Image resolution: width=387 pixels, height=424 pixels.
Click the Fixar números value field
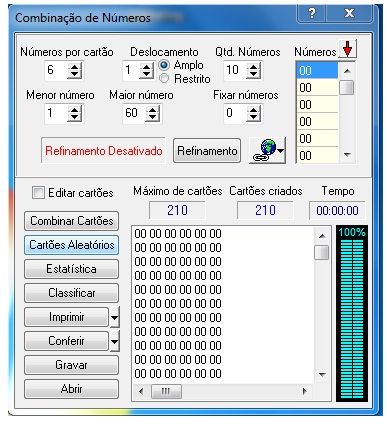click(236, 114)
